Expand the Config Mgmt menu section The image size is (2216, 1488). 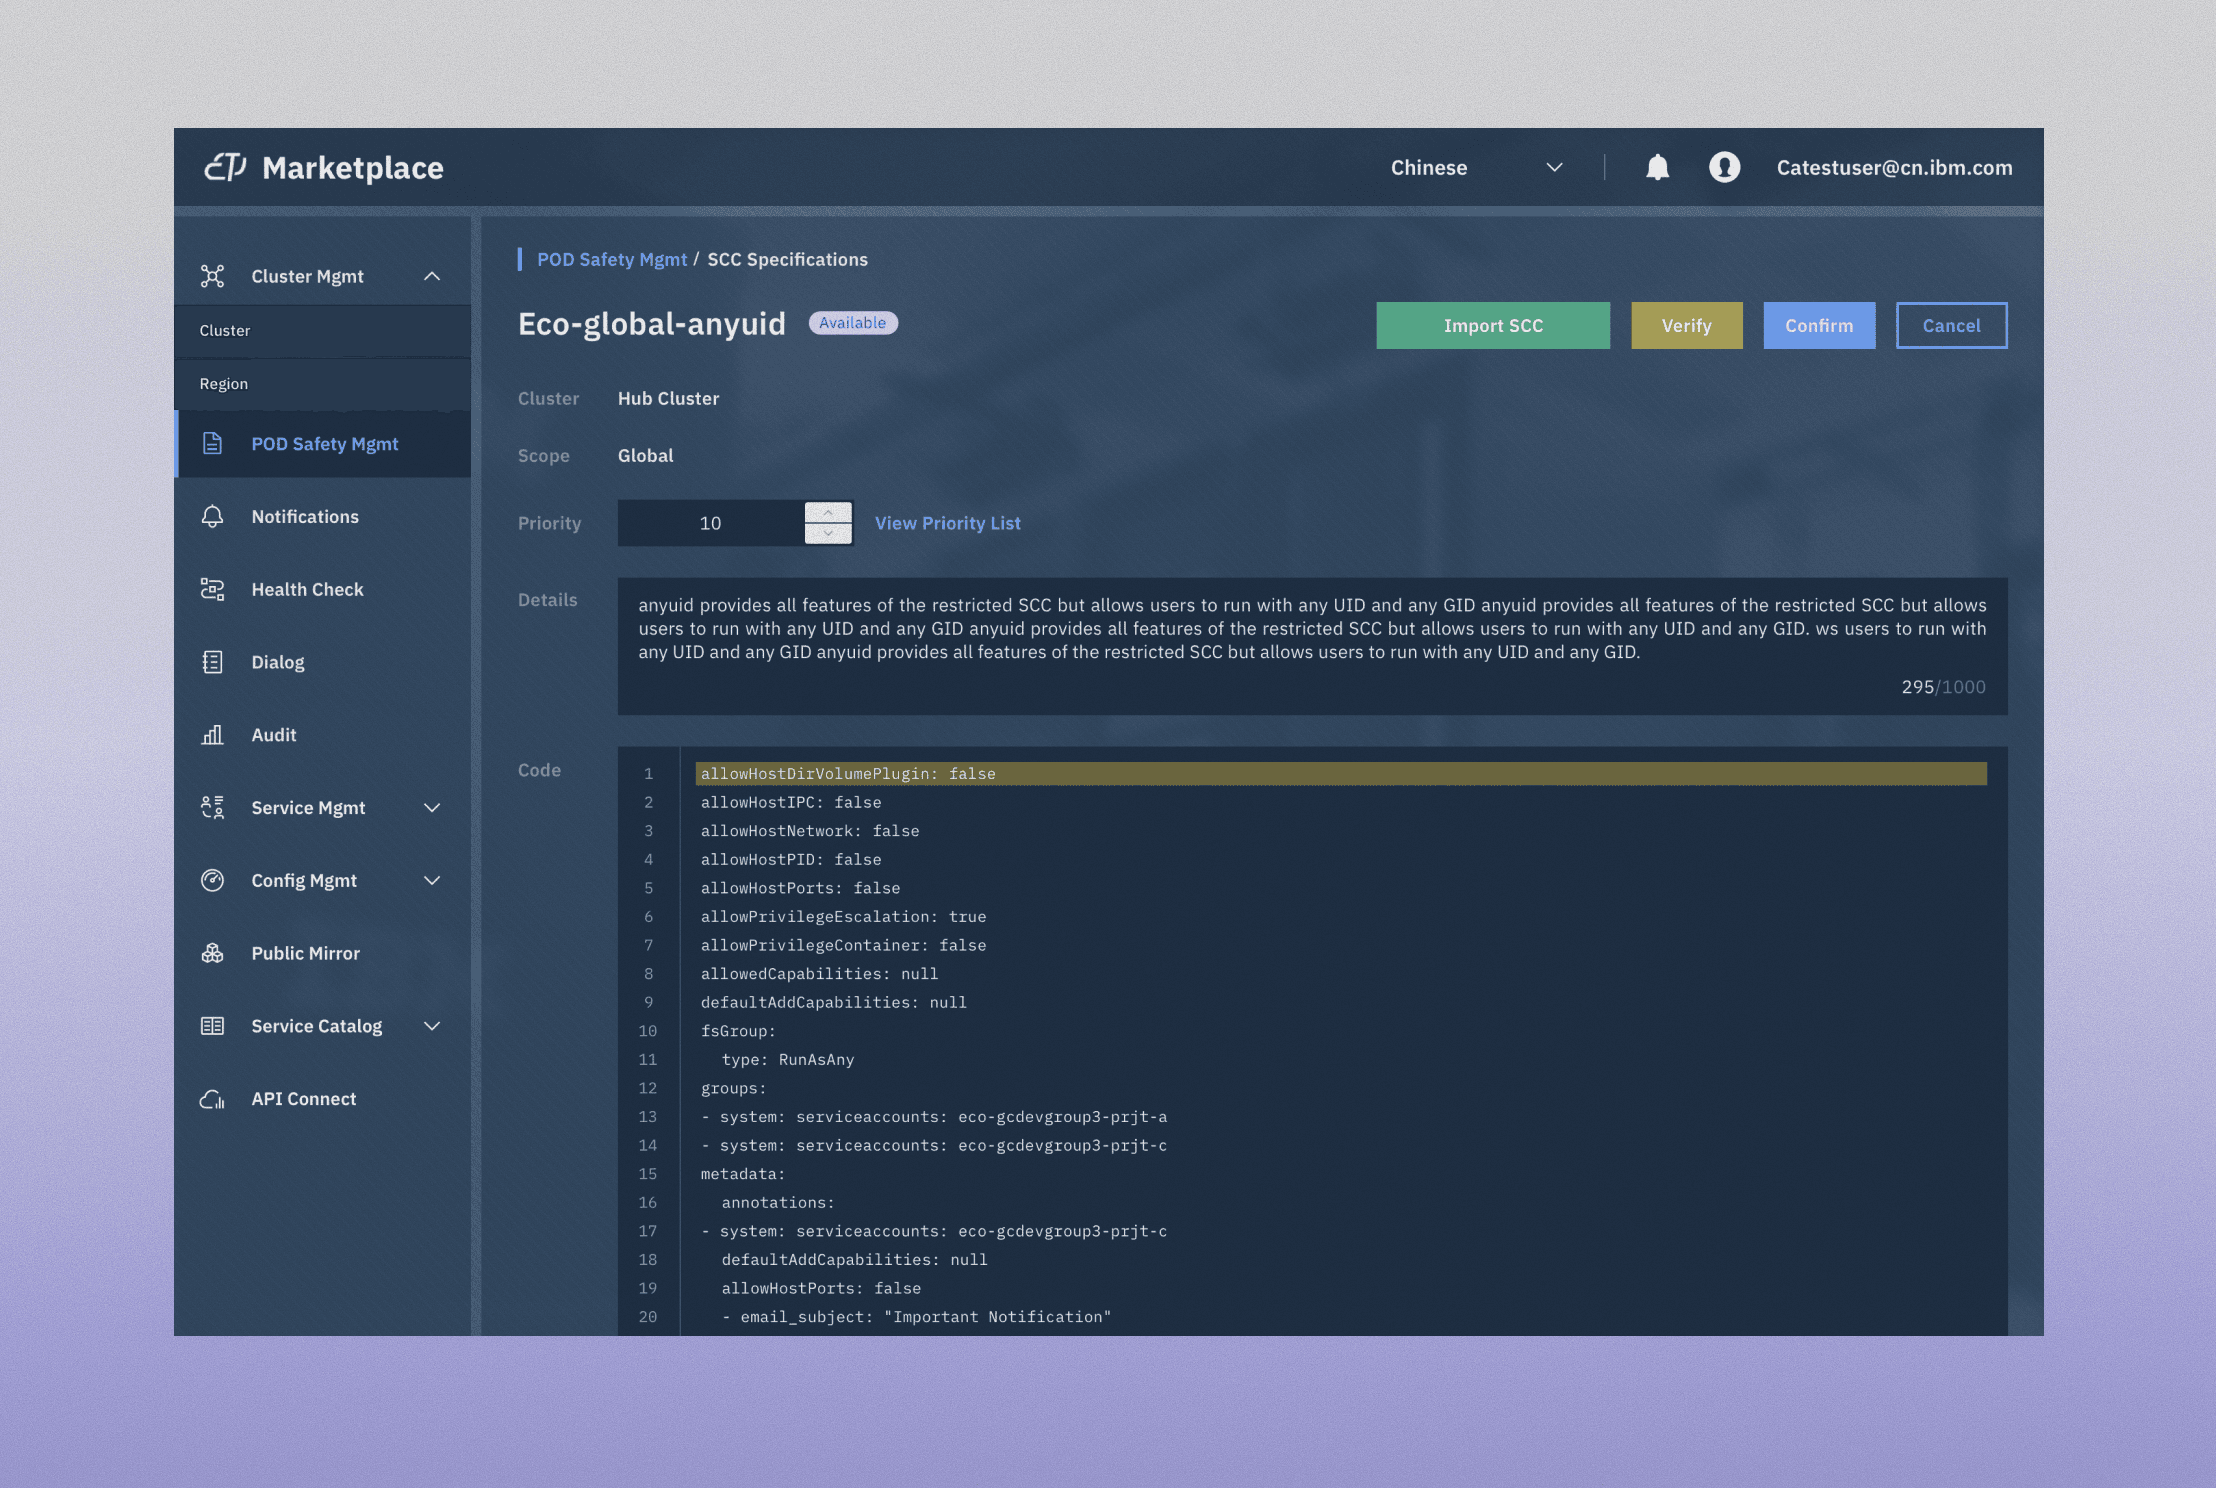tap(432, 881)
